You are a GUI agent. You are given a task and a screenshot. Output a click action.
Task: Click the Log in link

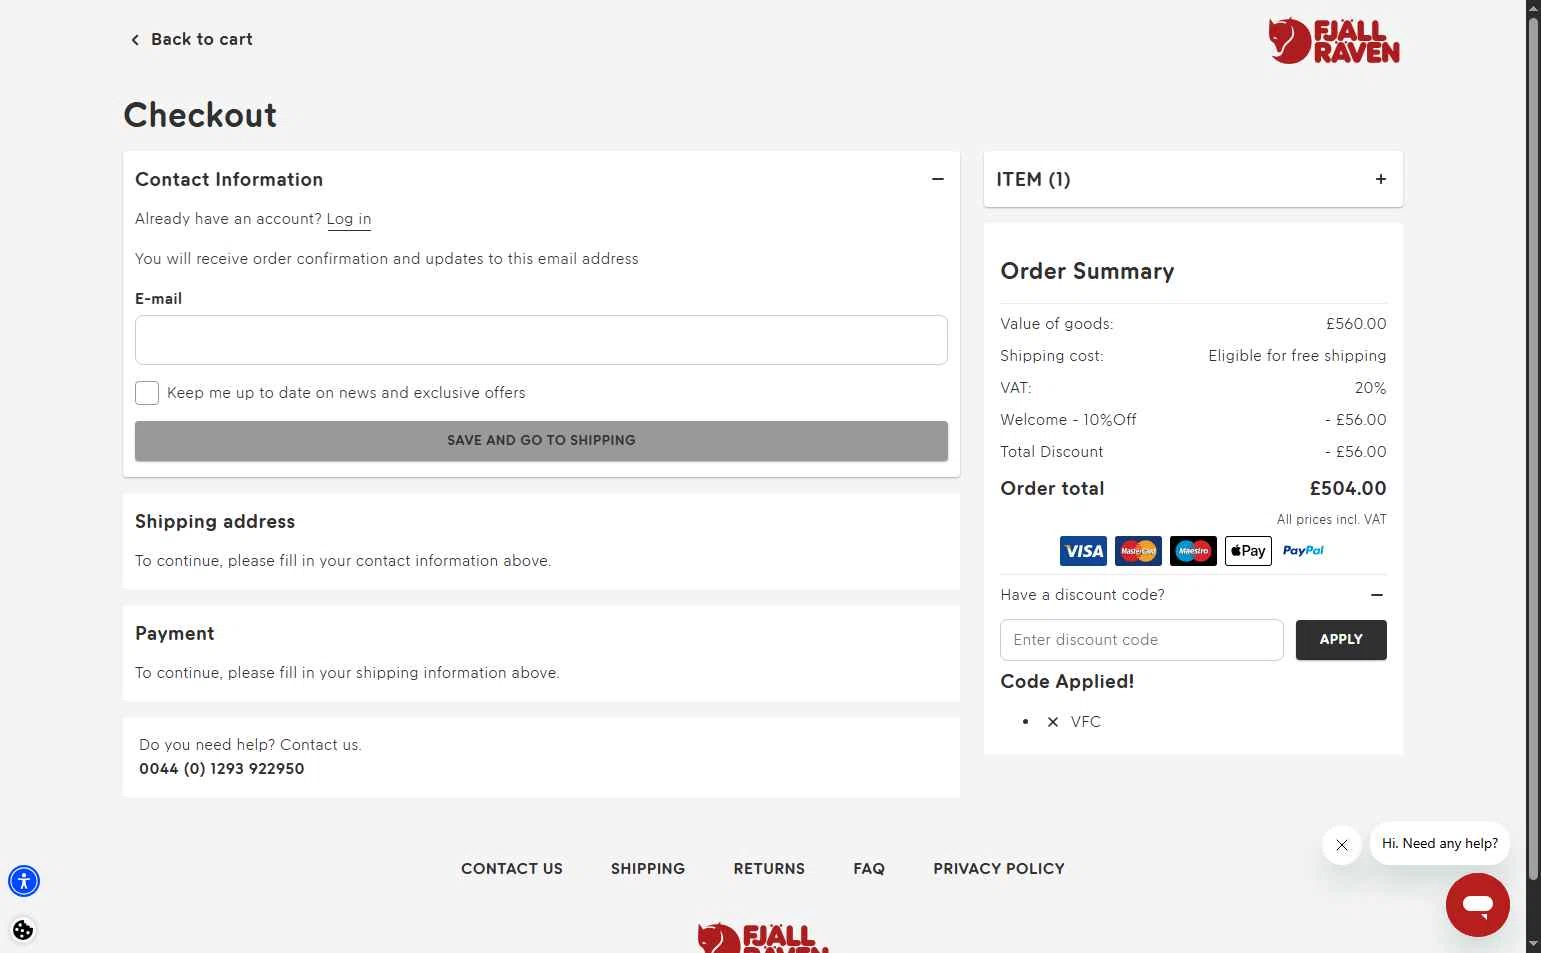click(x=349, y=219)
